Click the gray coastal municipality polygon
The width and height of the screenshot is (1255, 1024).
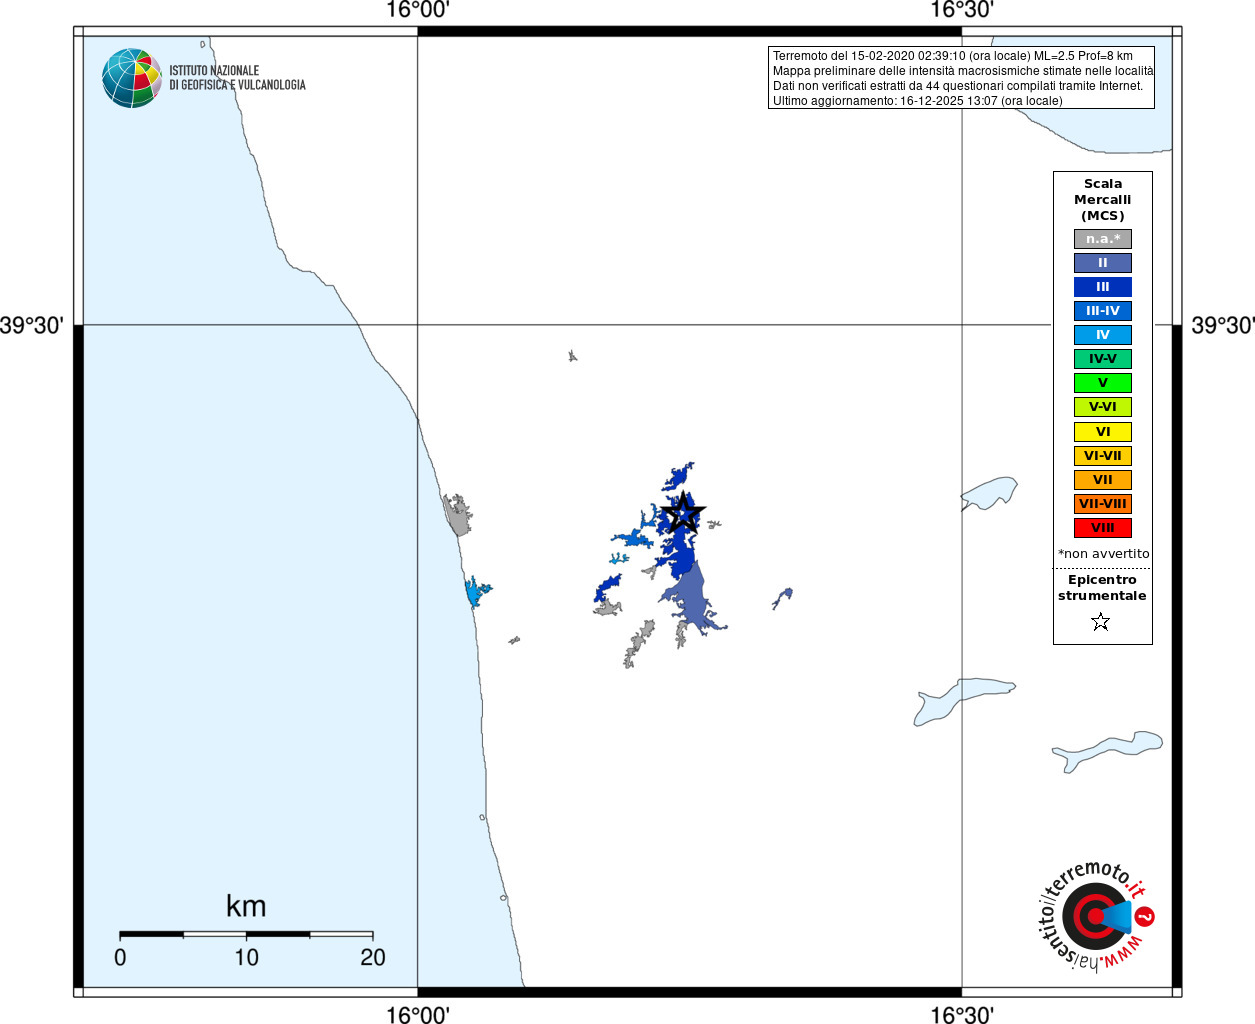457,514
